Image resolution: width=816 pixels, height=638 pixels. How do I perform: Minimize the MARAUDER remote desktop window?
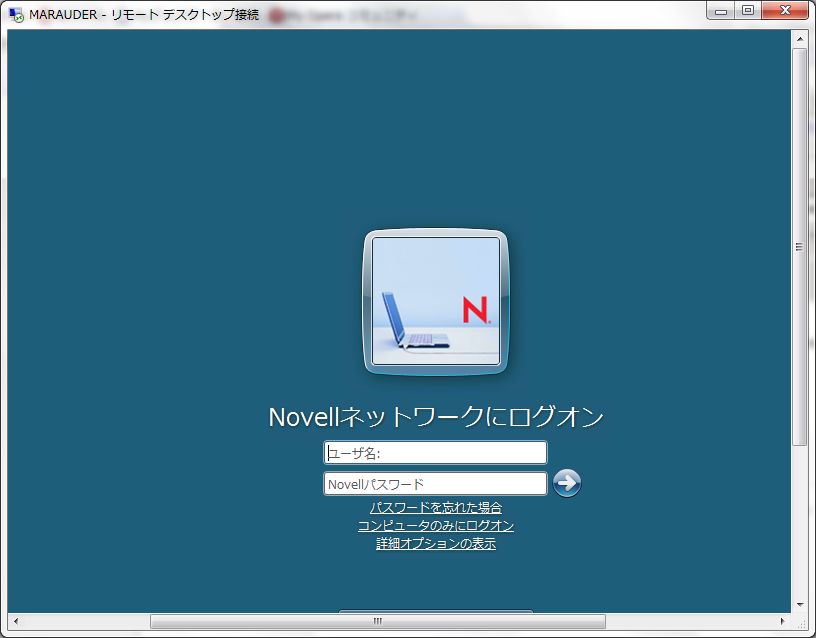click(720, 11)
